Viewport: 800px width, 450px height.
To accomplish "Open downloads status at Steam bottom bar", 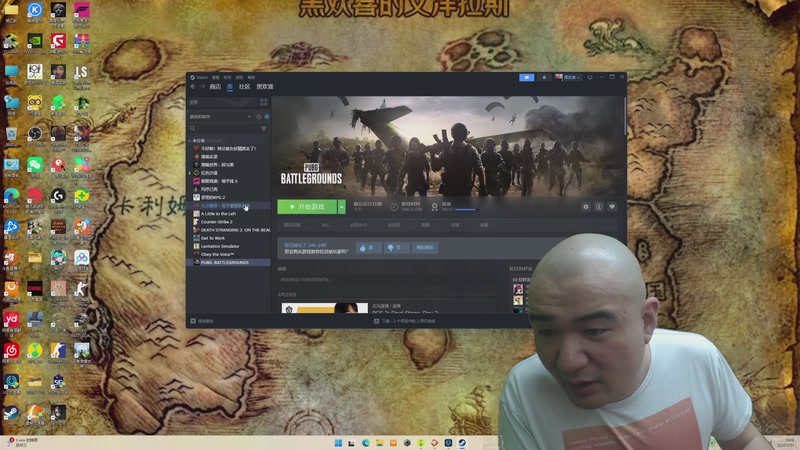I will point(405,321).
